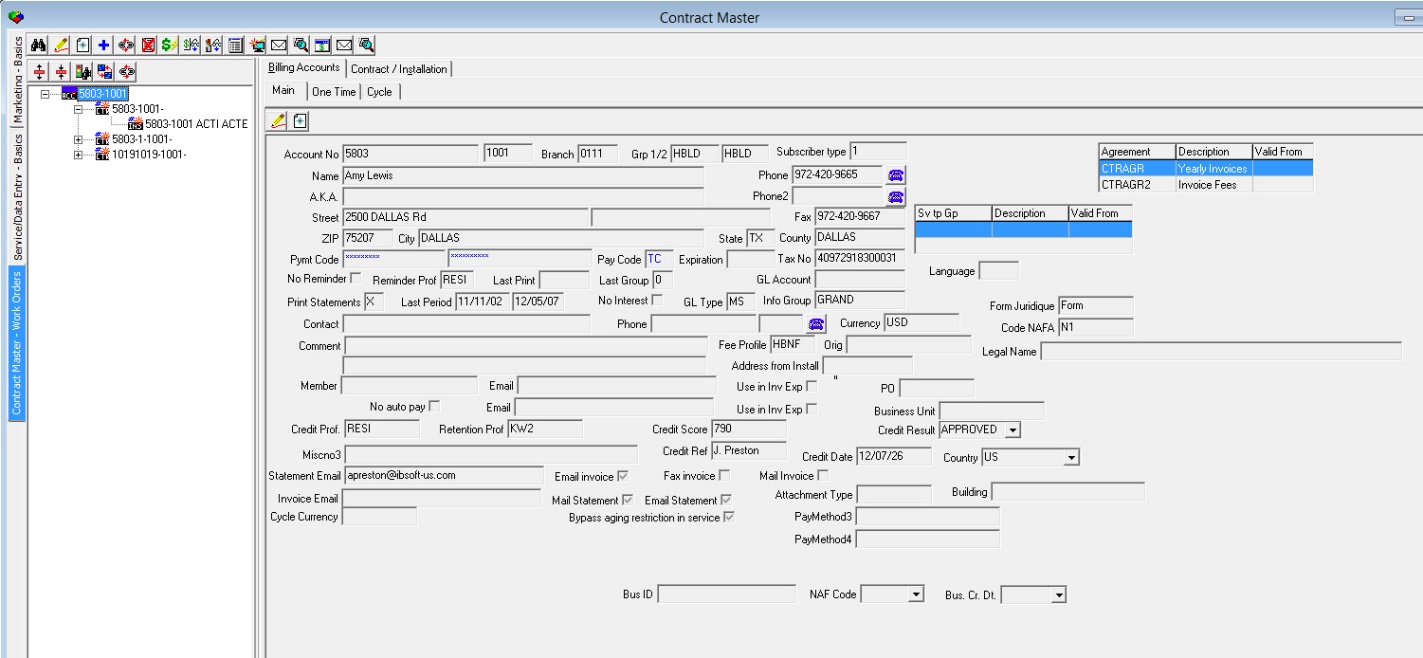Viewport: 1423px width, 658px height.
Task: Select the CTRAGR Yearly Invoices row
Action: [x=1206, y=169]
